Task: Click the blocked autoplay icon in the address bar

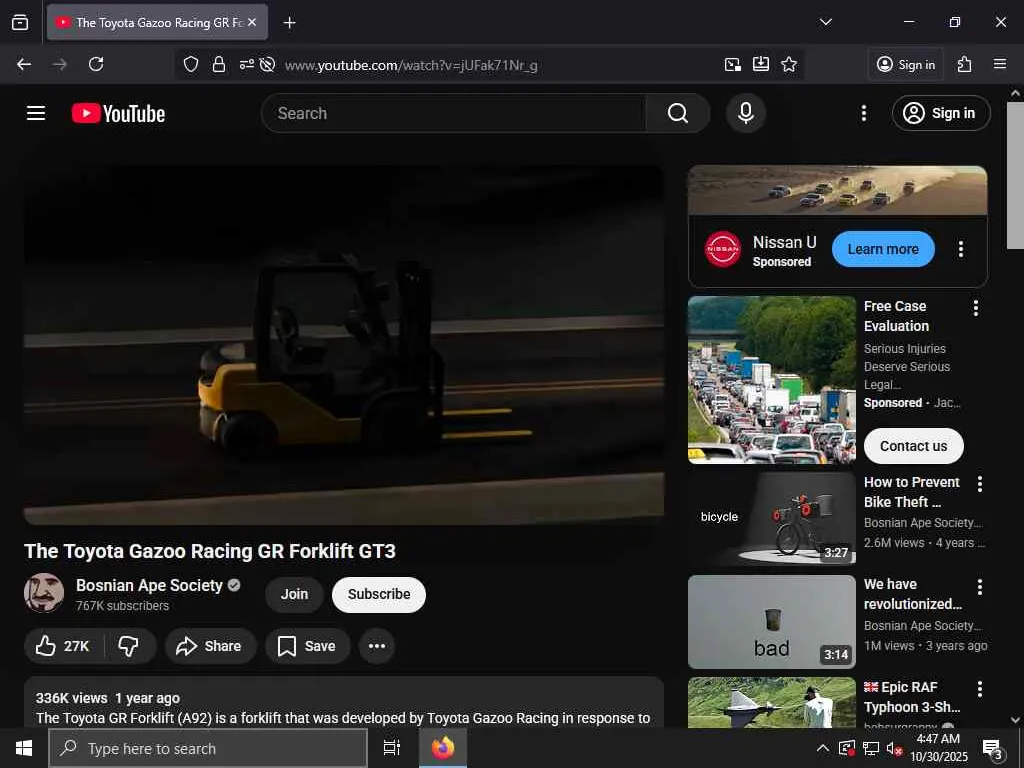Action: tap(266, 64)
